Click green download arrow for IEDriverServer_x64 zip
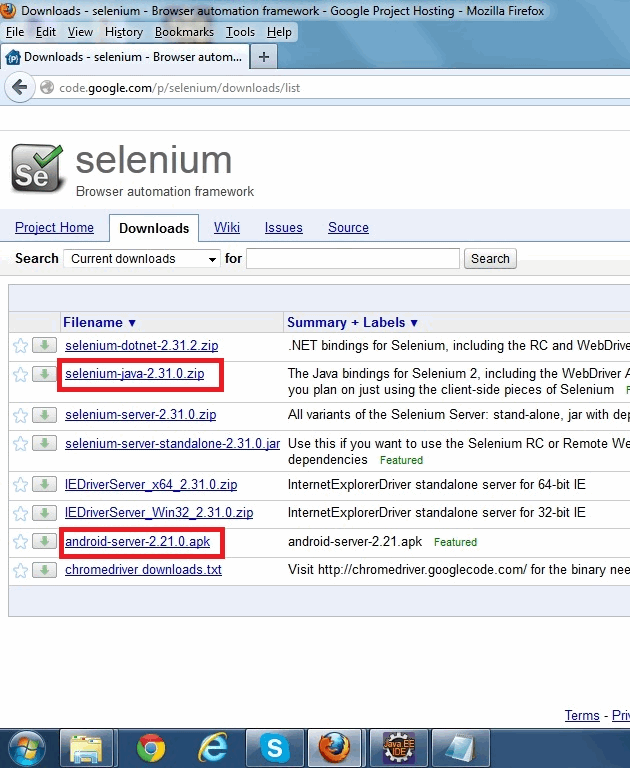 pyautogui.click(x=45, y=484)
